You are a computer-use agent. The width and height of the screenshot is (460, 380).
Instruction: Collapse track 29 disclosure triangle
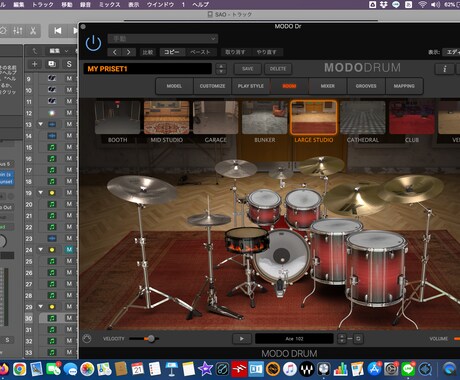(x=40, y=306)
